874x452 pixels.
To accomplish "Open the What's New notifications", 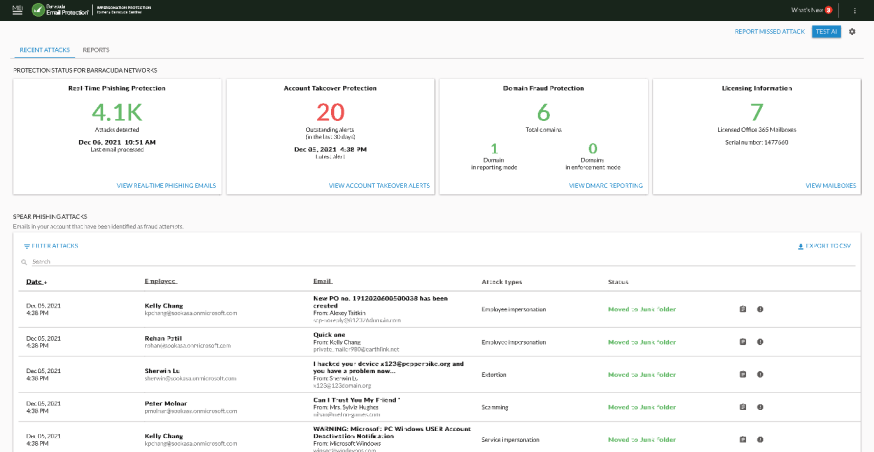I will pos(812,10).
